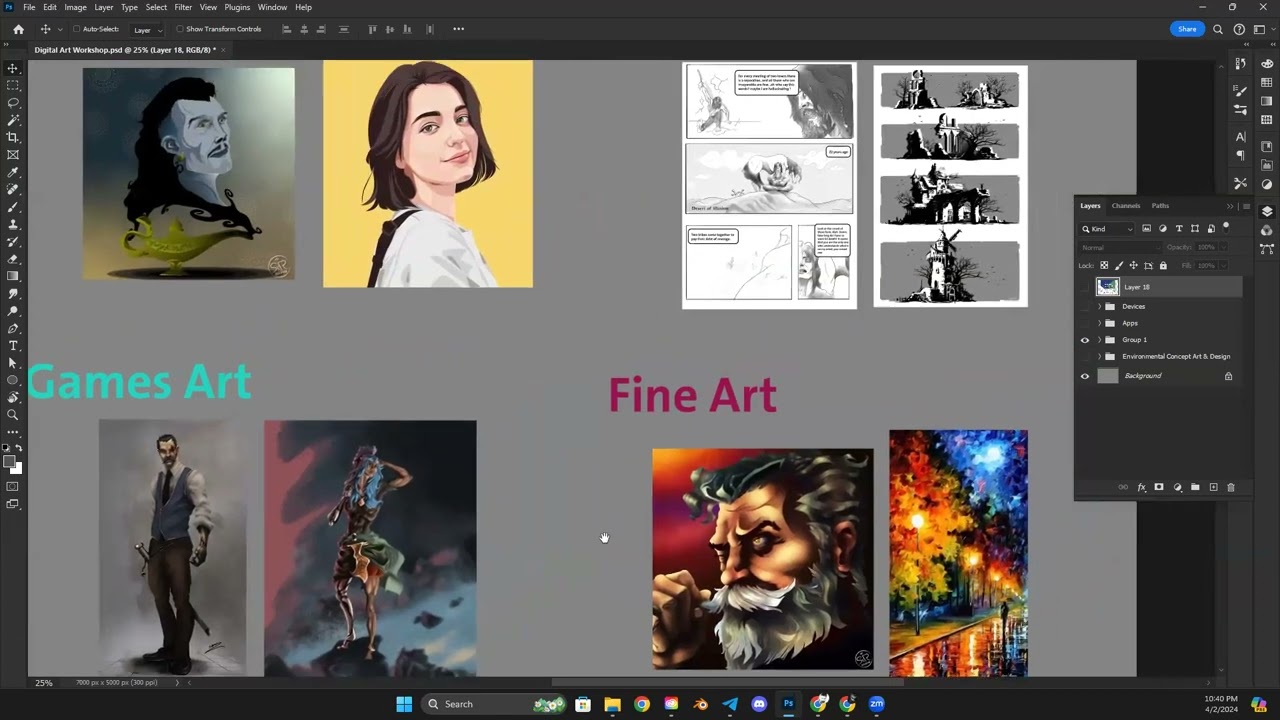
Task: Enable Show Transform Controls checkbox
Action: coord(180,29)
